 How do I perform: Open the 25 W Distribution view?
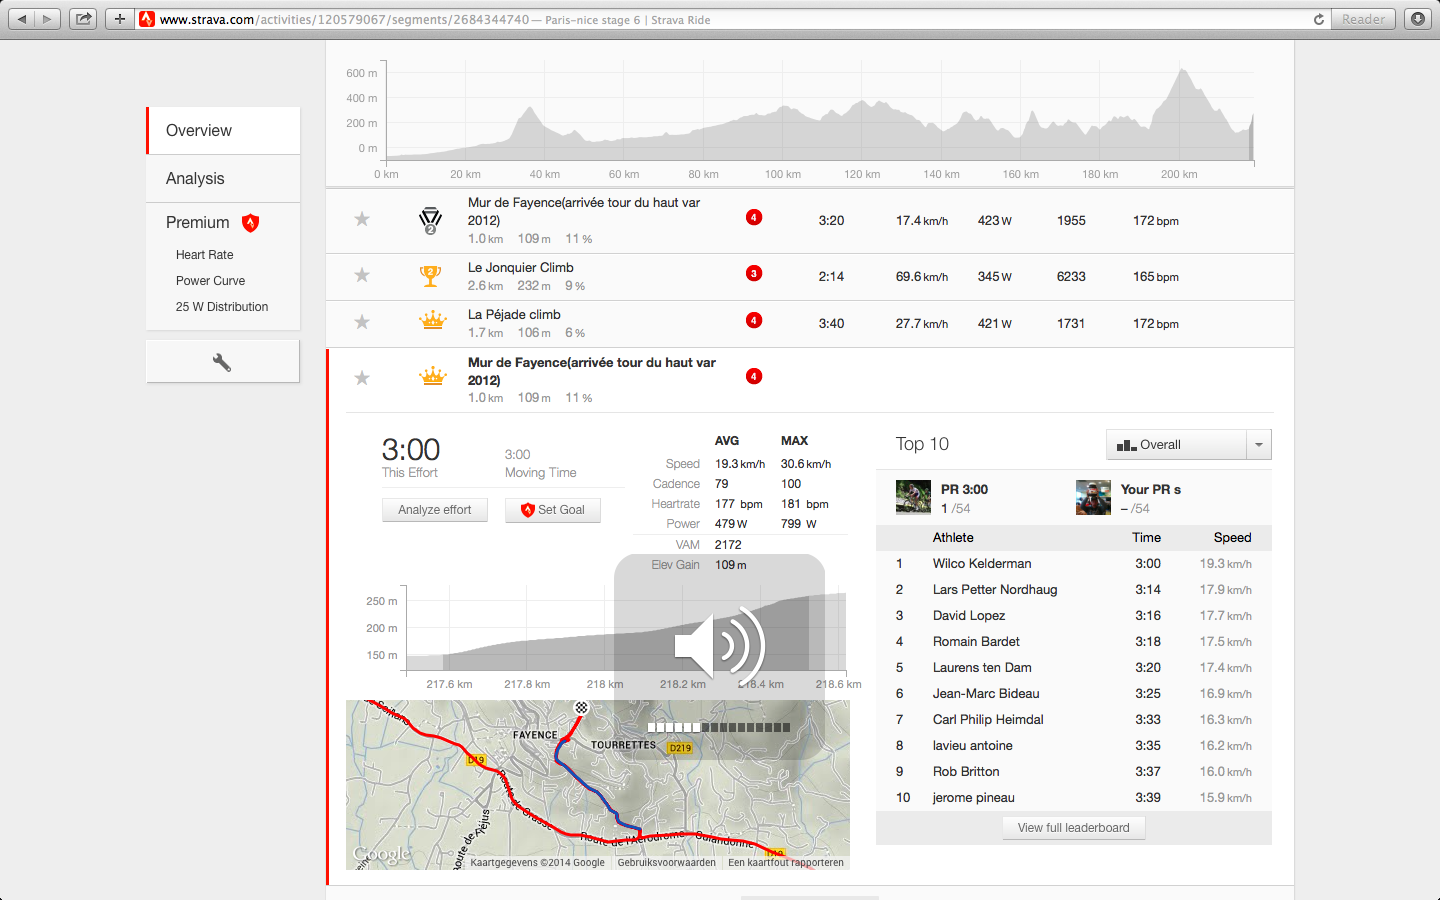tap(222, 307)
